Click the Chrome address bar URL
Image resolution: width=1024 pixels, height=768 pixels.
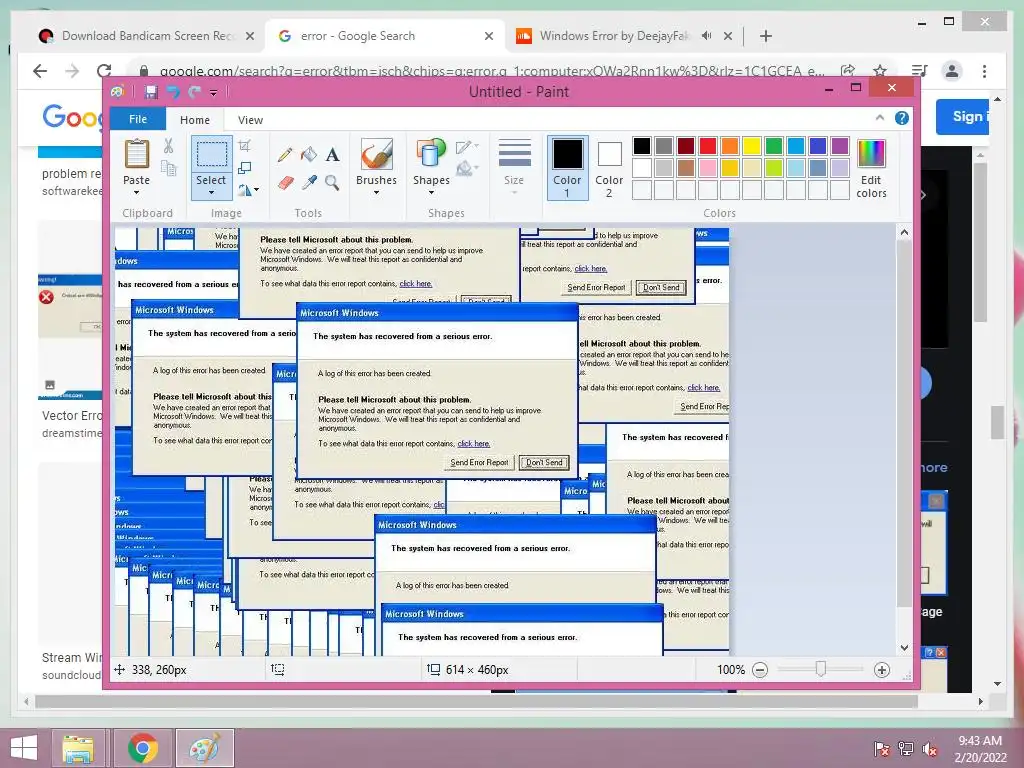point(492,71)
